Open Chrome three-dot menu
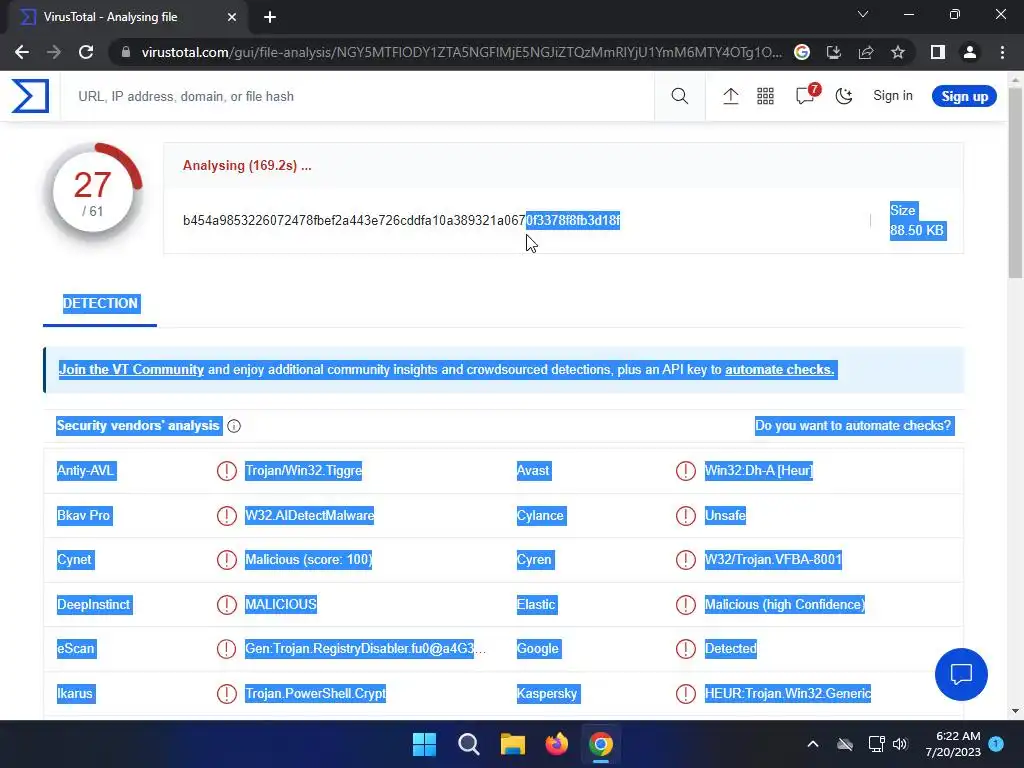Viewport: 1024px width, 768px height. pyautogui.click(x=1002, y=52)
